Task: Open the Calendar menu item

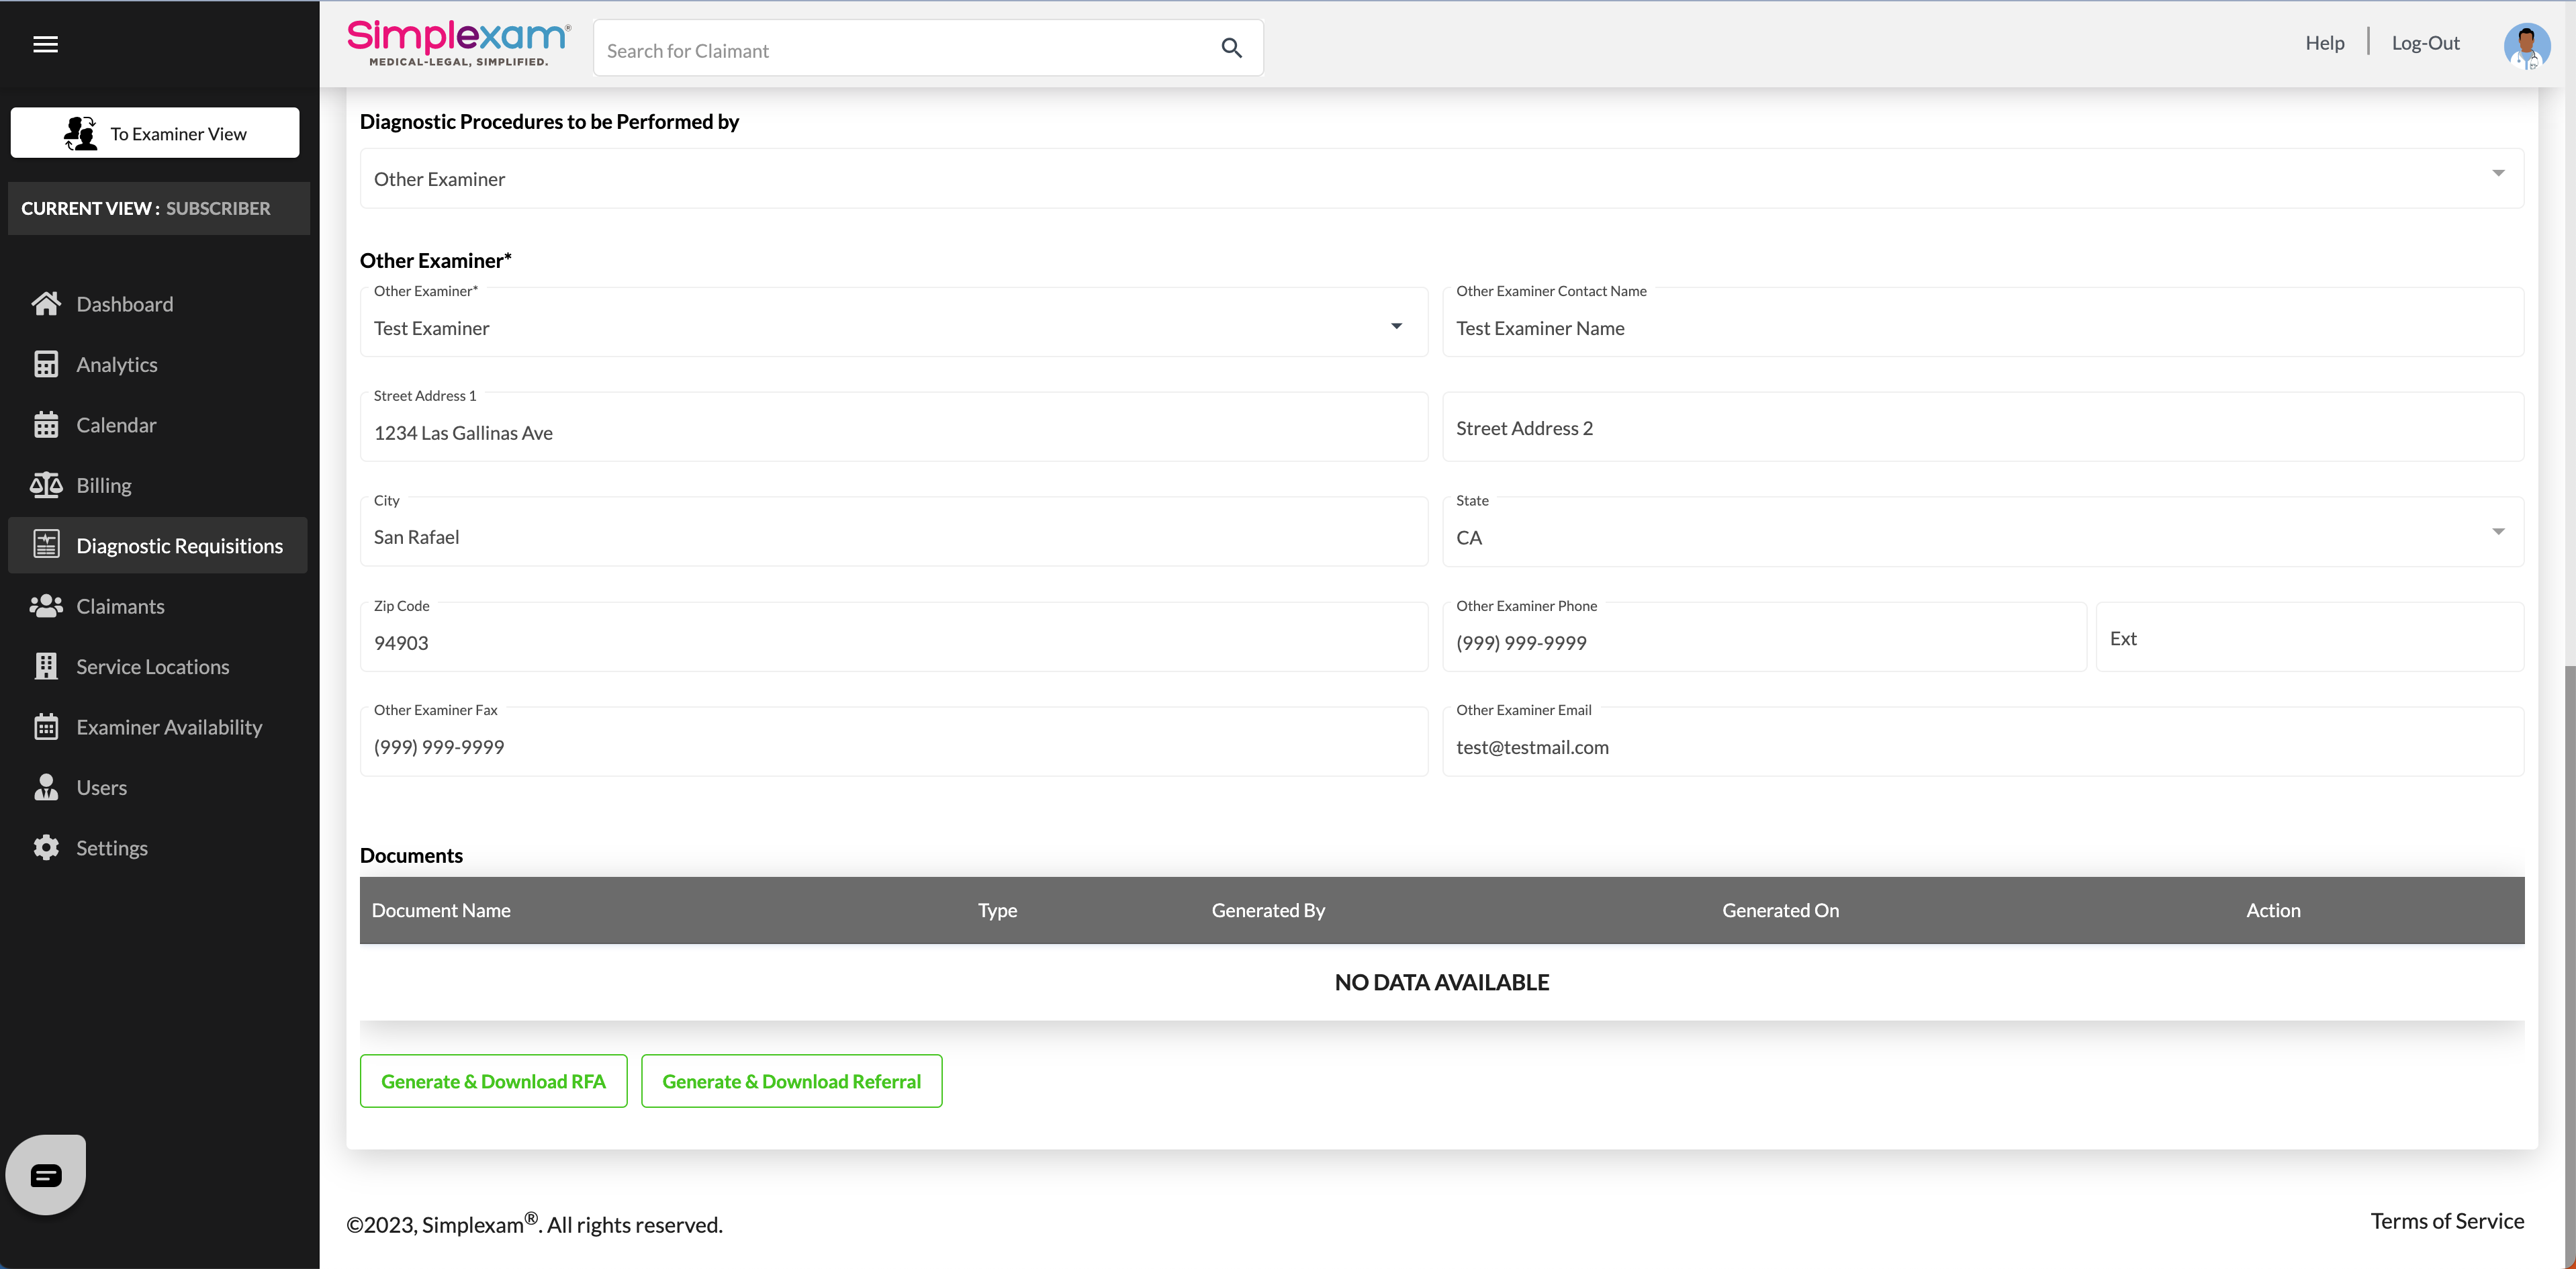Action: click(x=116, y=425)
